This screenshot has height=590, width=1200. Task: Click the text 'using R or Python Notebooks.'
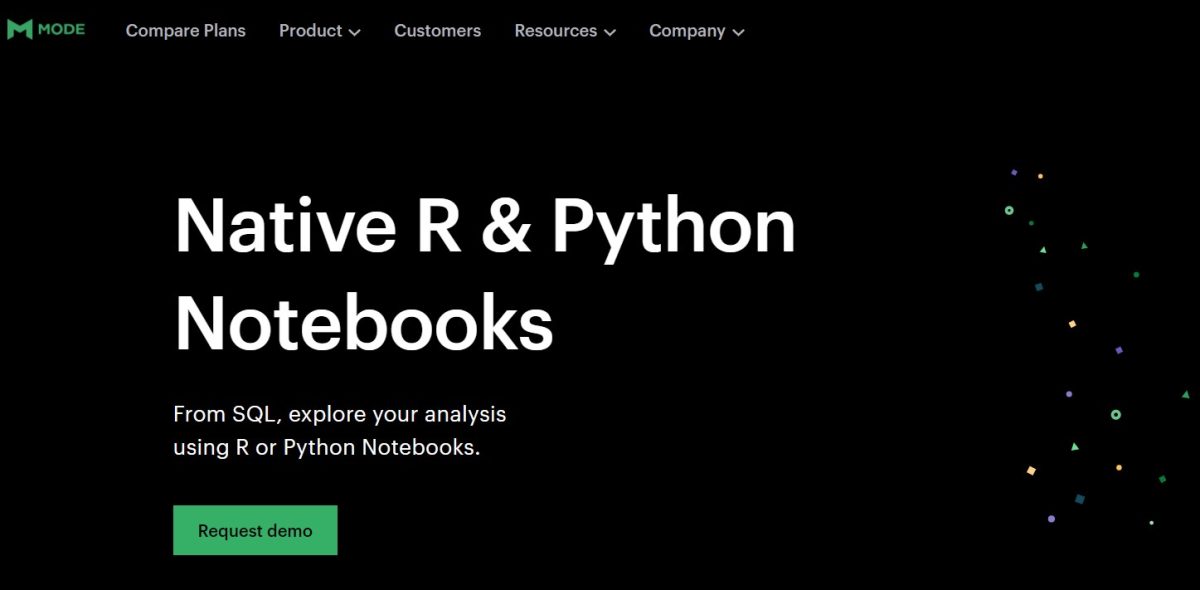pos(327,447)
